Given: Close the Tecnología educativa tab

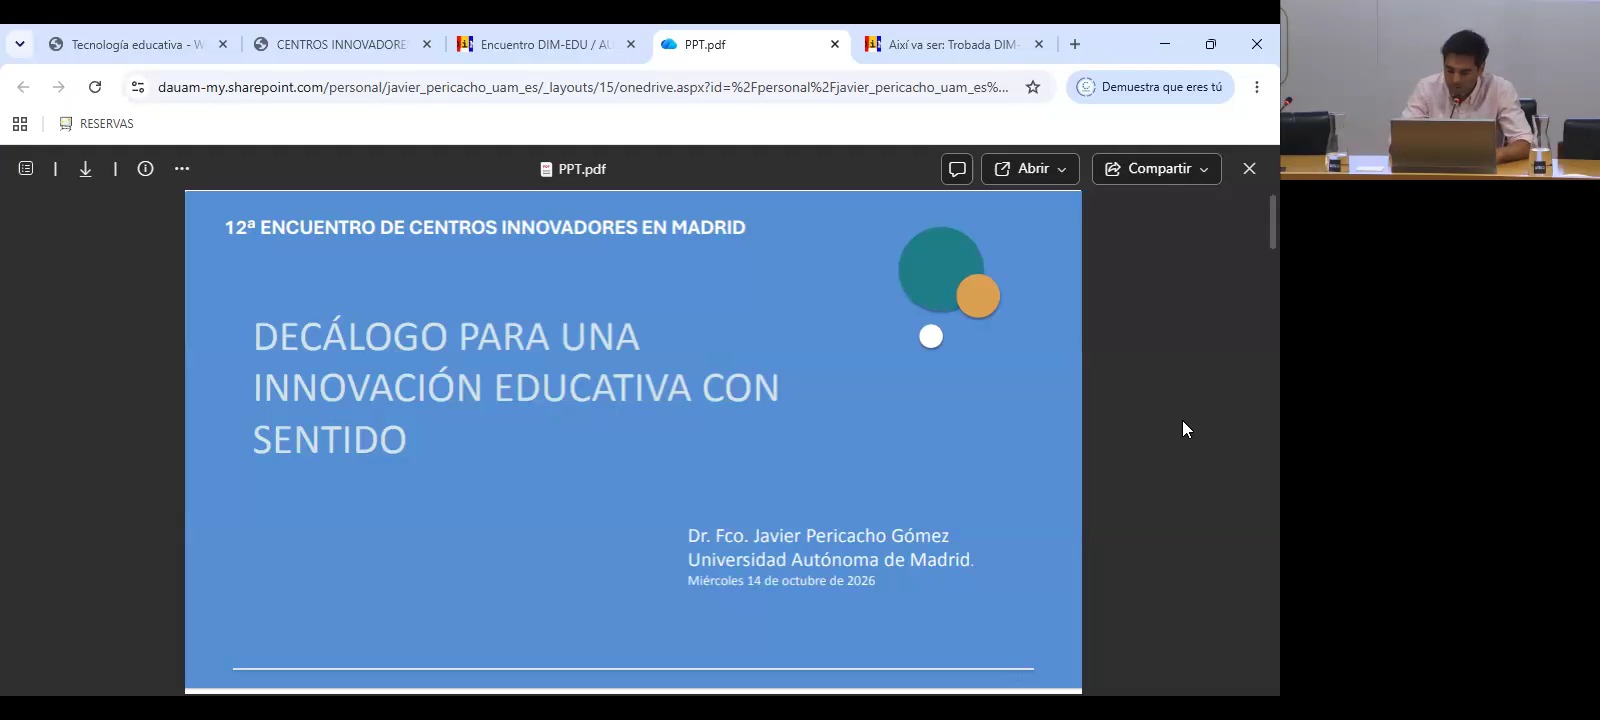Looking at the screenshot, I should coord(223,45).
